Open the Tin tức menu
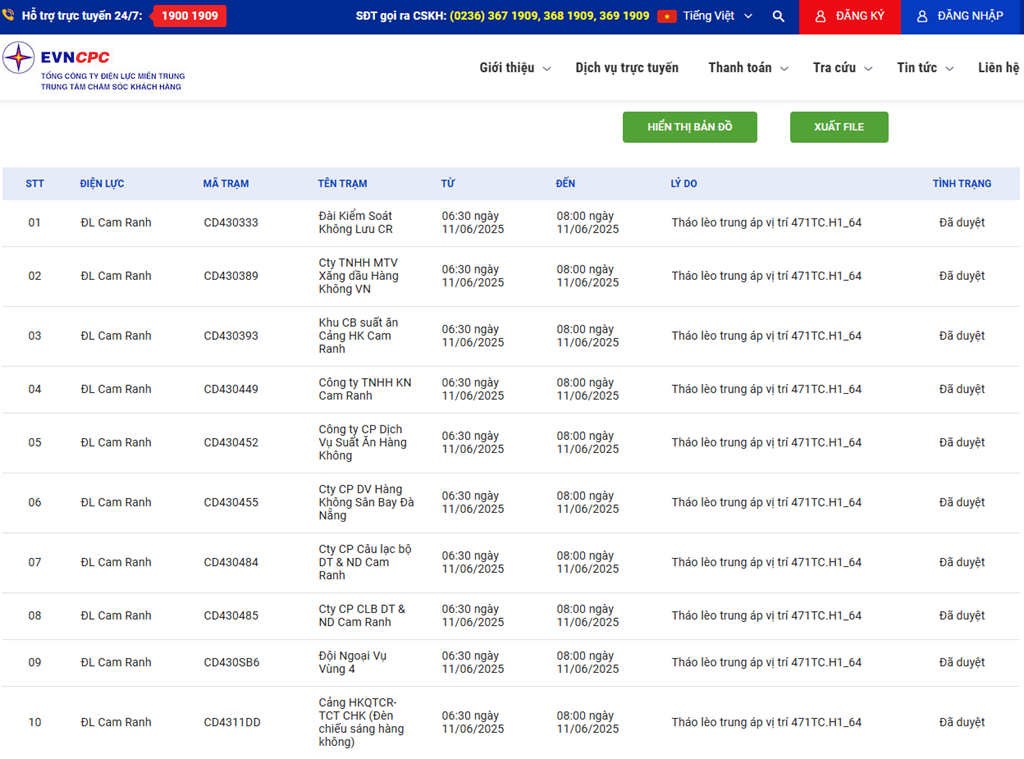 [925, 68]
